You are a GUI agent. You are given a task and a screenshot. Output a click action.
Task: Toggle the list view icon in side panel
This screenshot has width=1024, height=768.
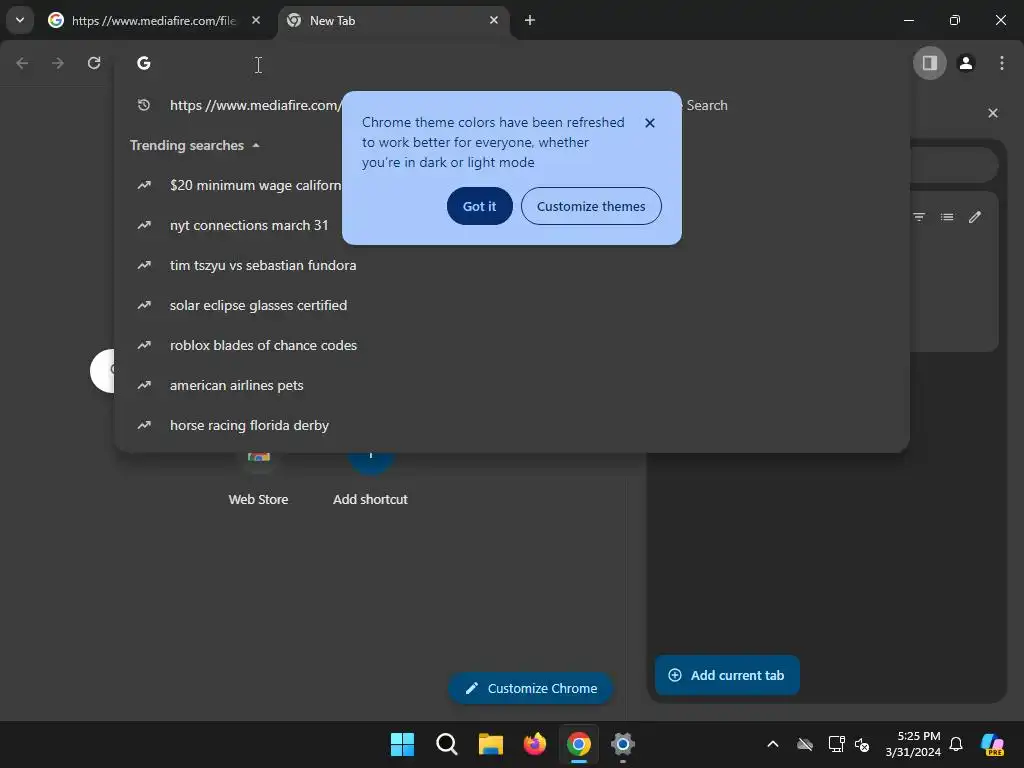947,217
